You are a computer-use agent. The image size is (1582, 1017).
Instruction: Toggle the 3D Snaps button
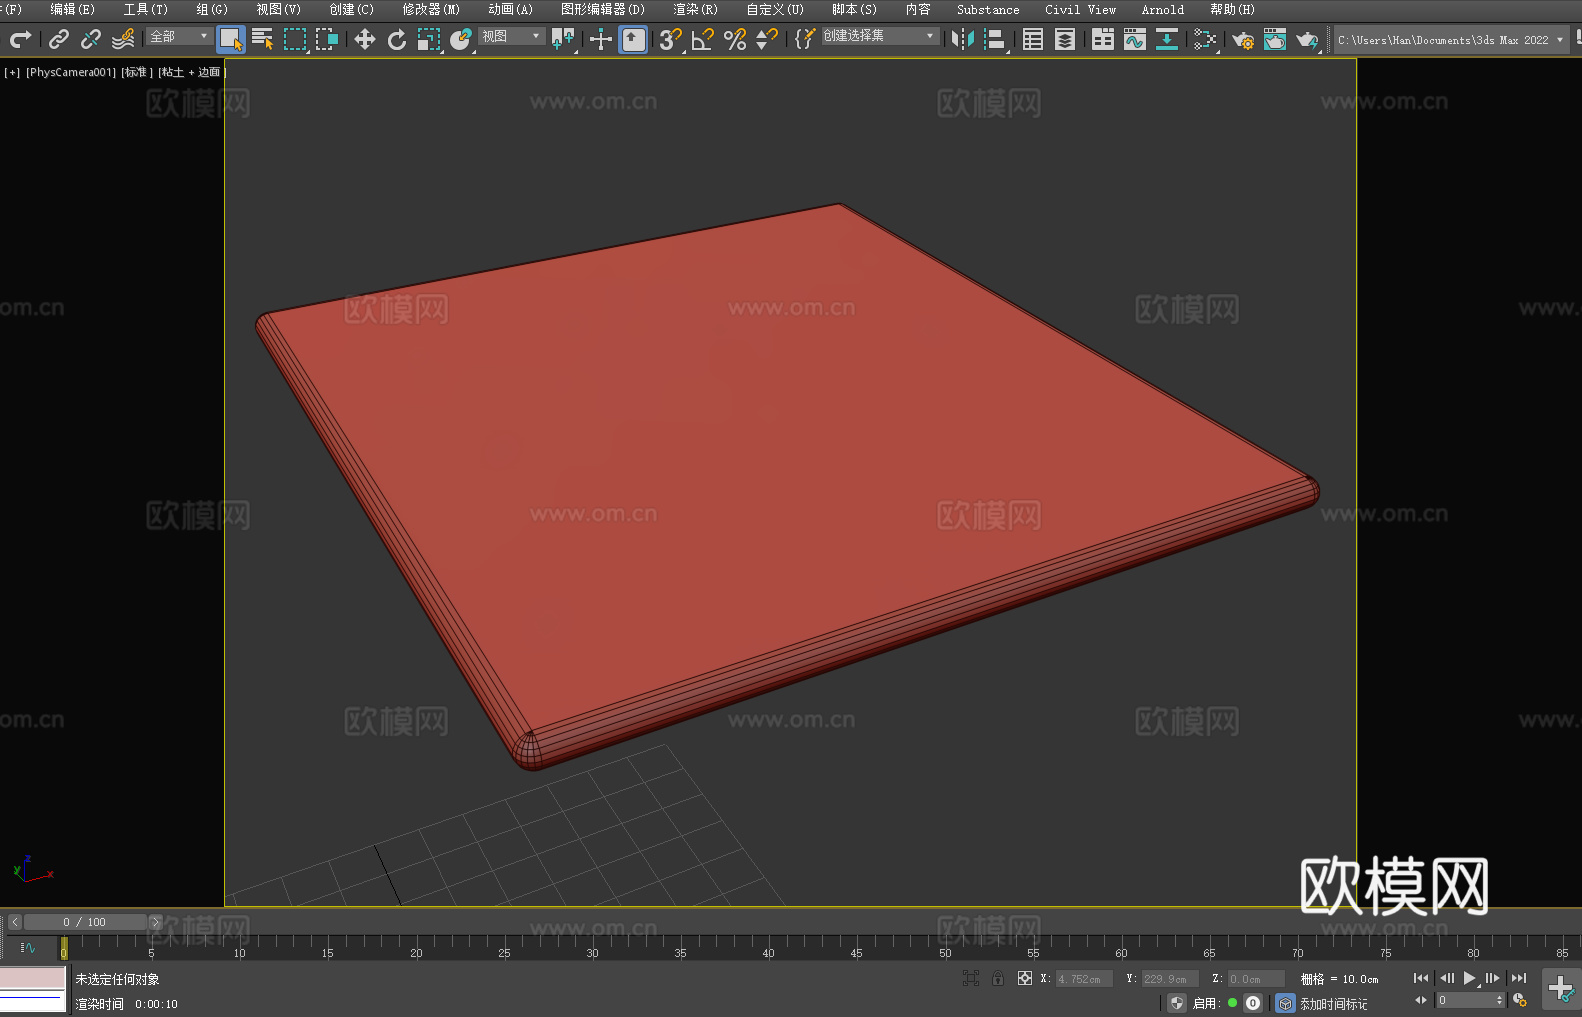tap(670, 39)
